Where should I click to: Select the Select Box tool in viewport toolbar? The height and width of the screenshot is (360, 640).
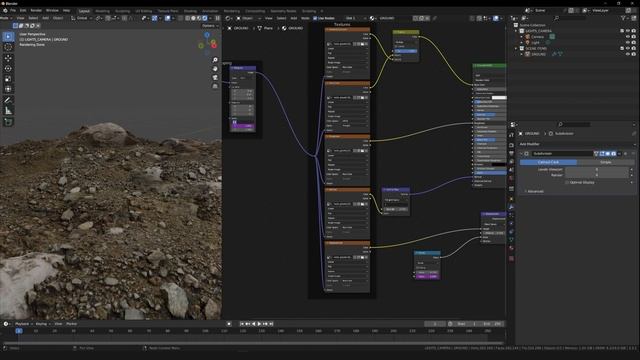[x=8, y=37]
